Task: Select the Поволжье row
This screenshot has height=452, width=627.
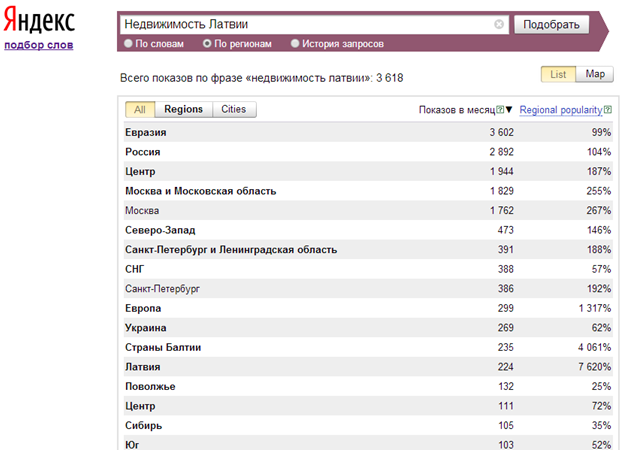Action: 368,387
